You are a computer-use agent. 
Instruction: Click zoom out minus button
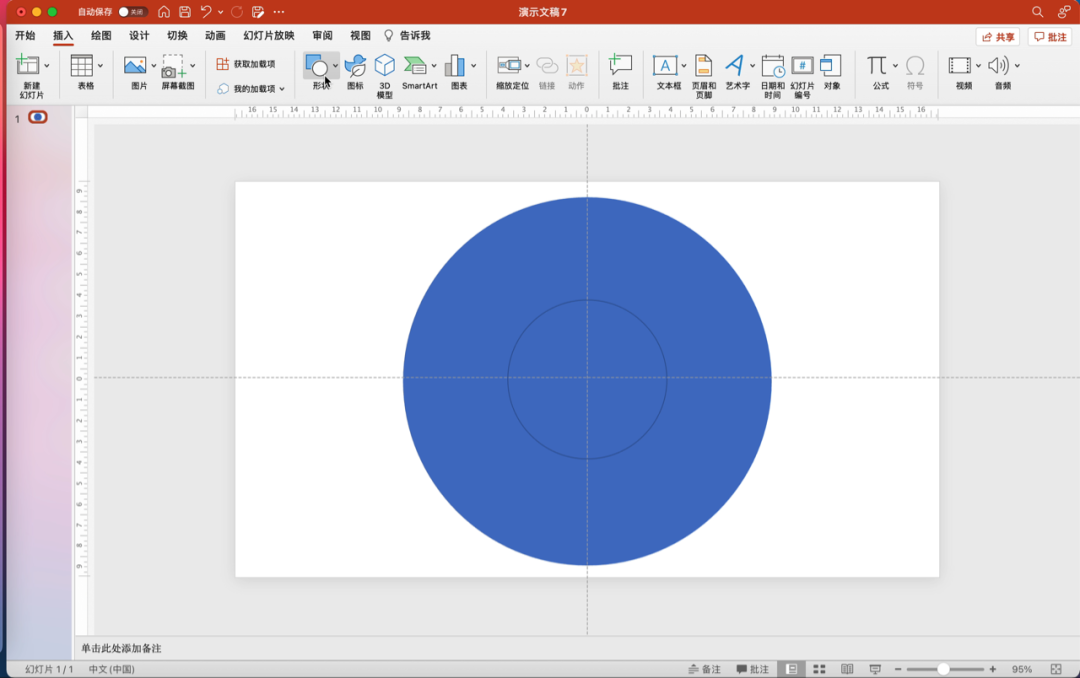pyautogui.click(x=897, y=669)
